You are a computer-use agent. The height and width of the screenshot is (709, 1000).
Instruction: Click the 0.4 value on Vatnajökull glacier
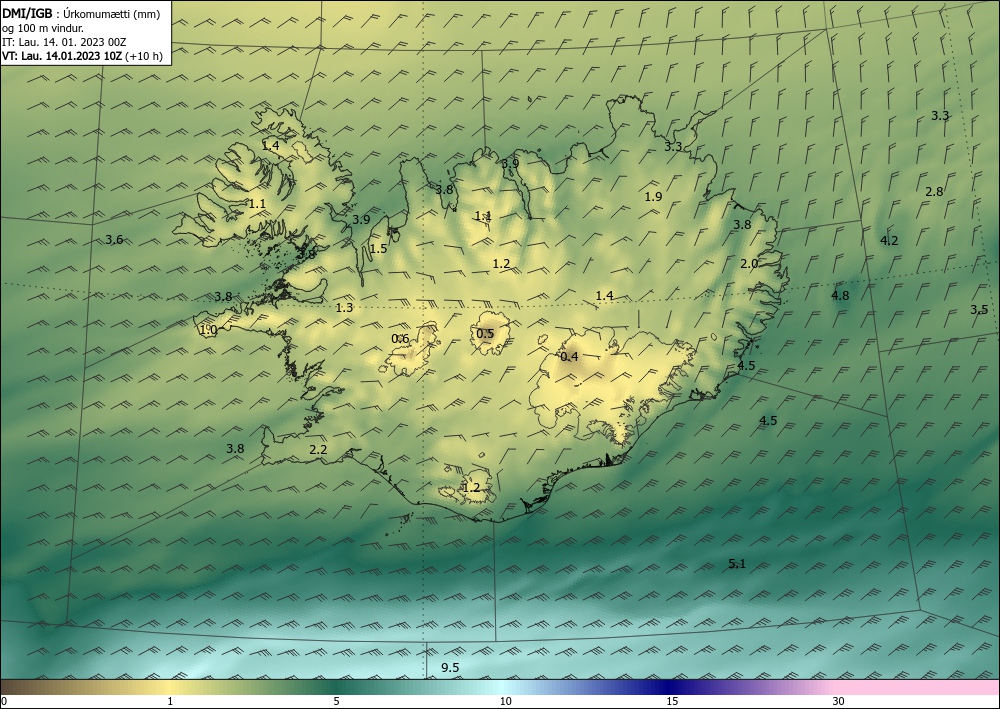click(570, 356)
